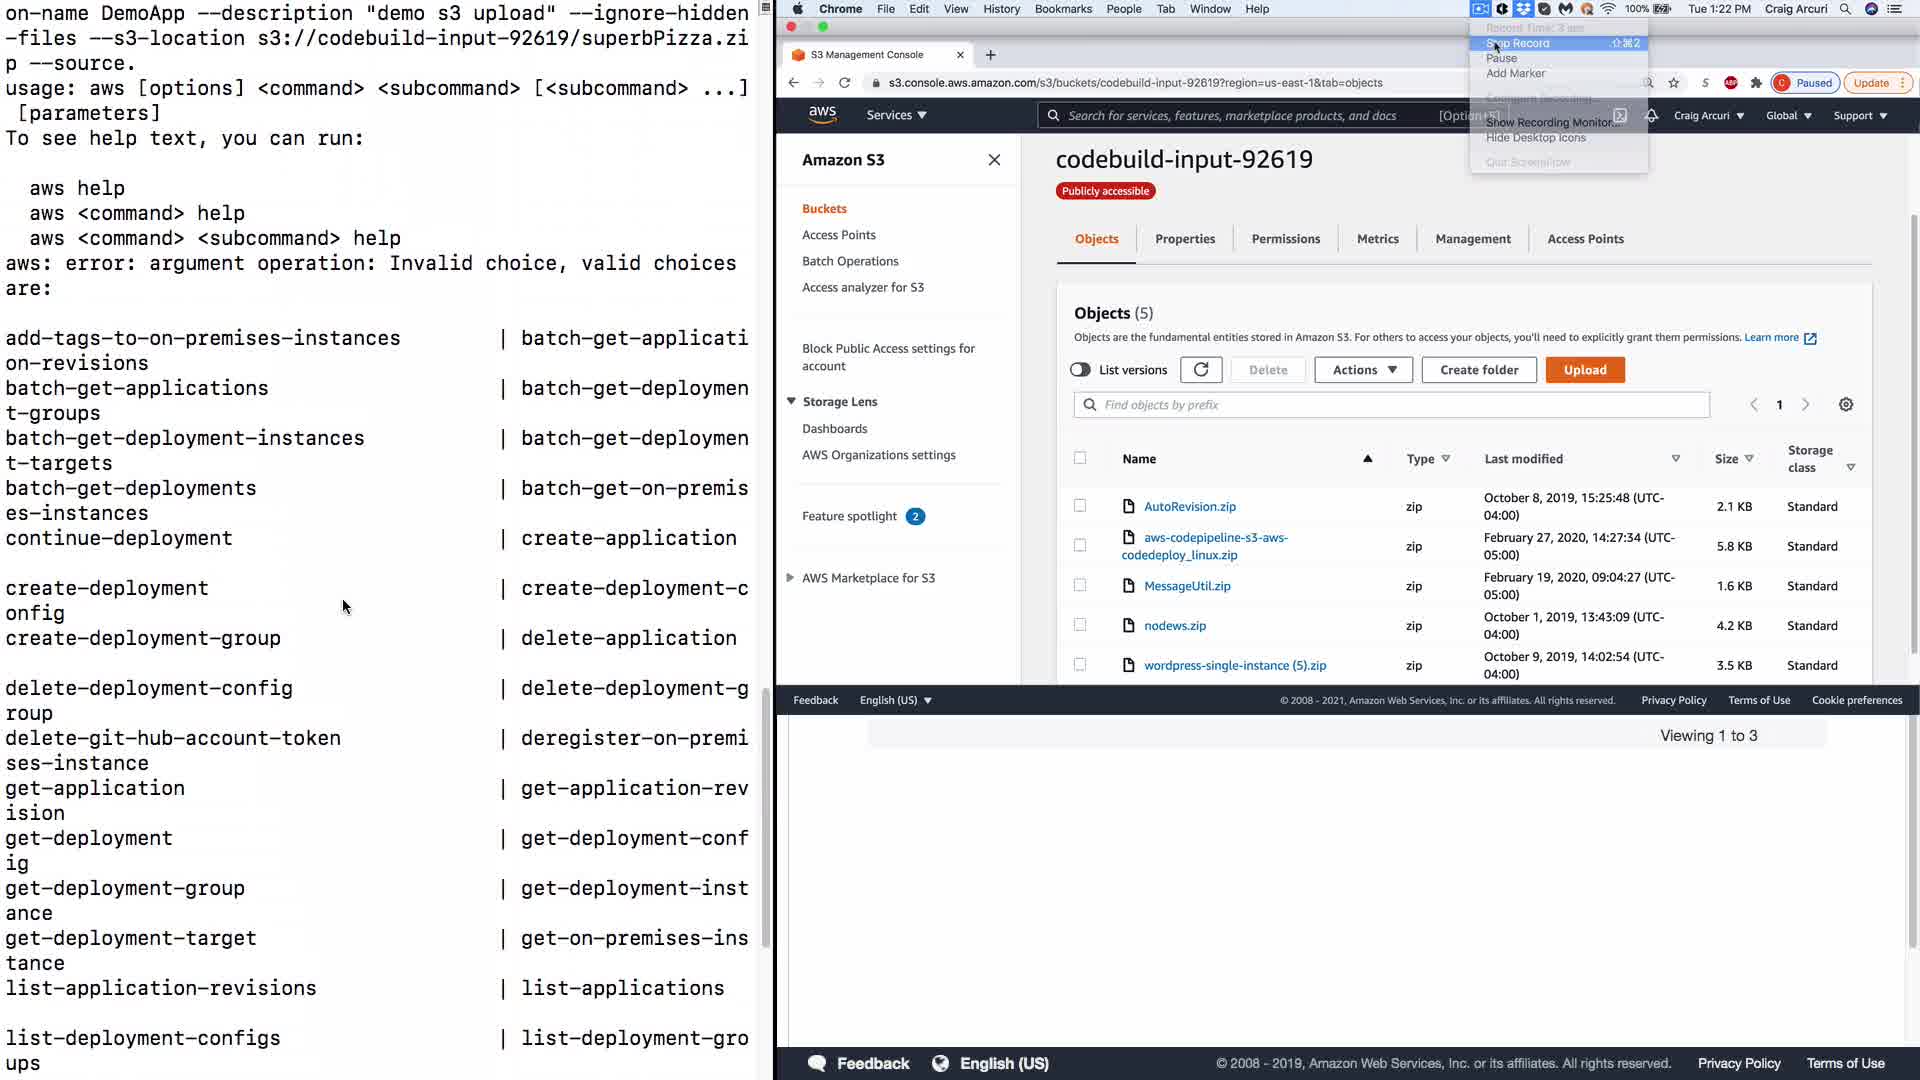Select the nodews.zip checkbox

(1080, 625)
